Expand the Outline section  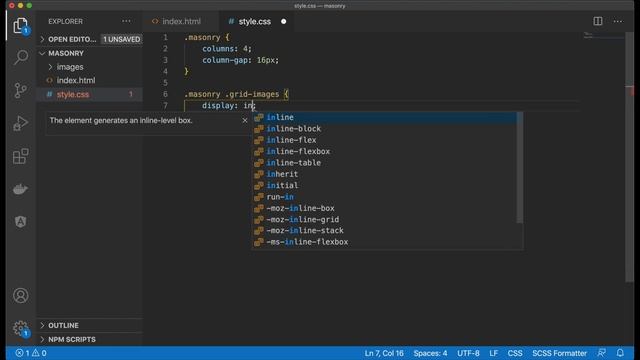click(x=63, y=325)
